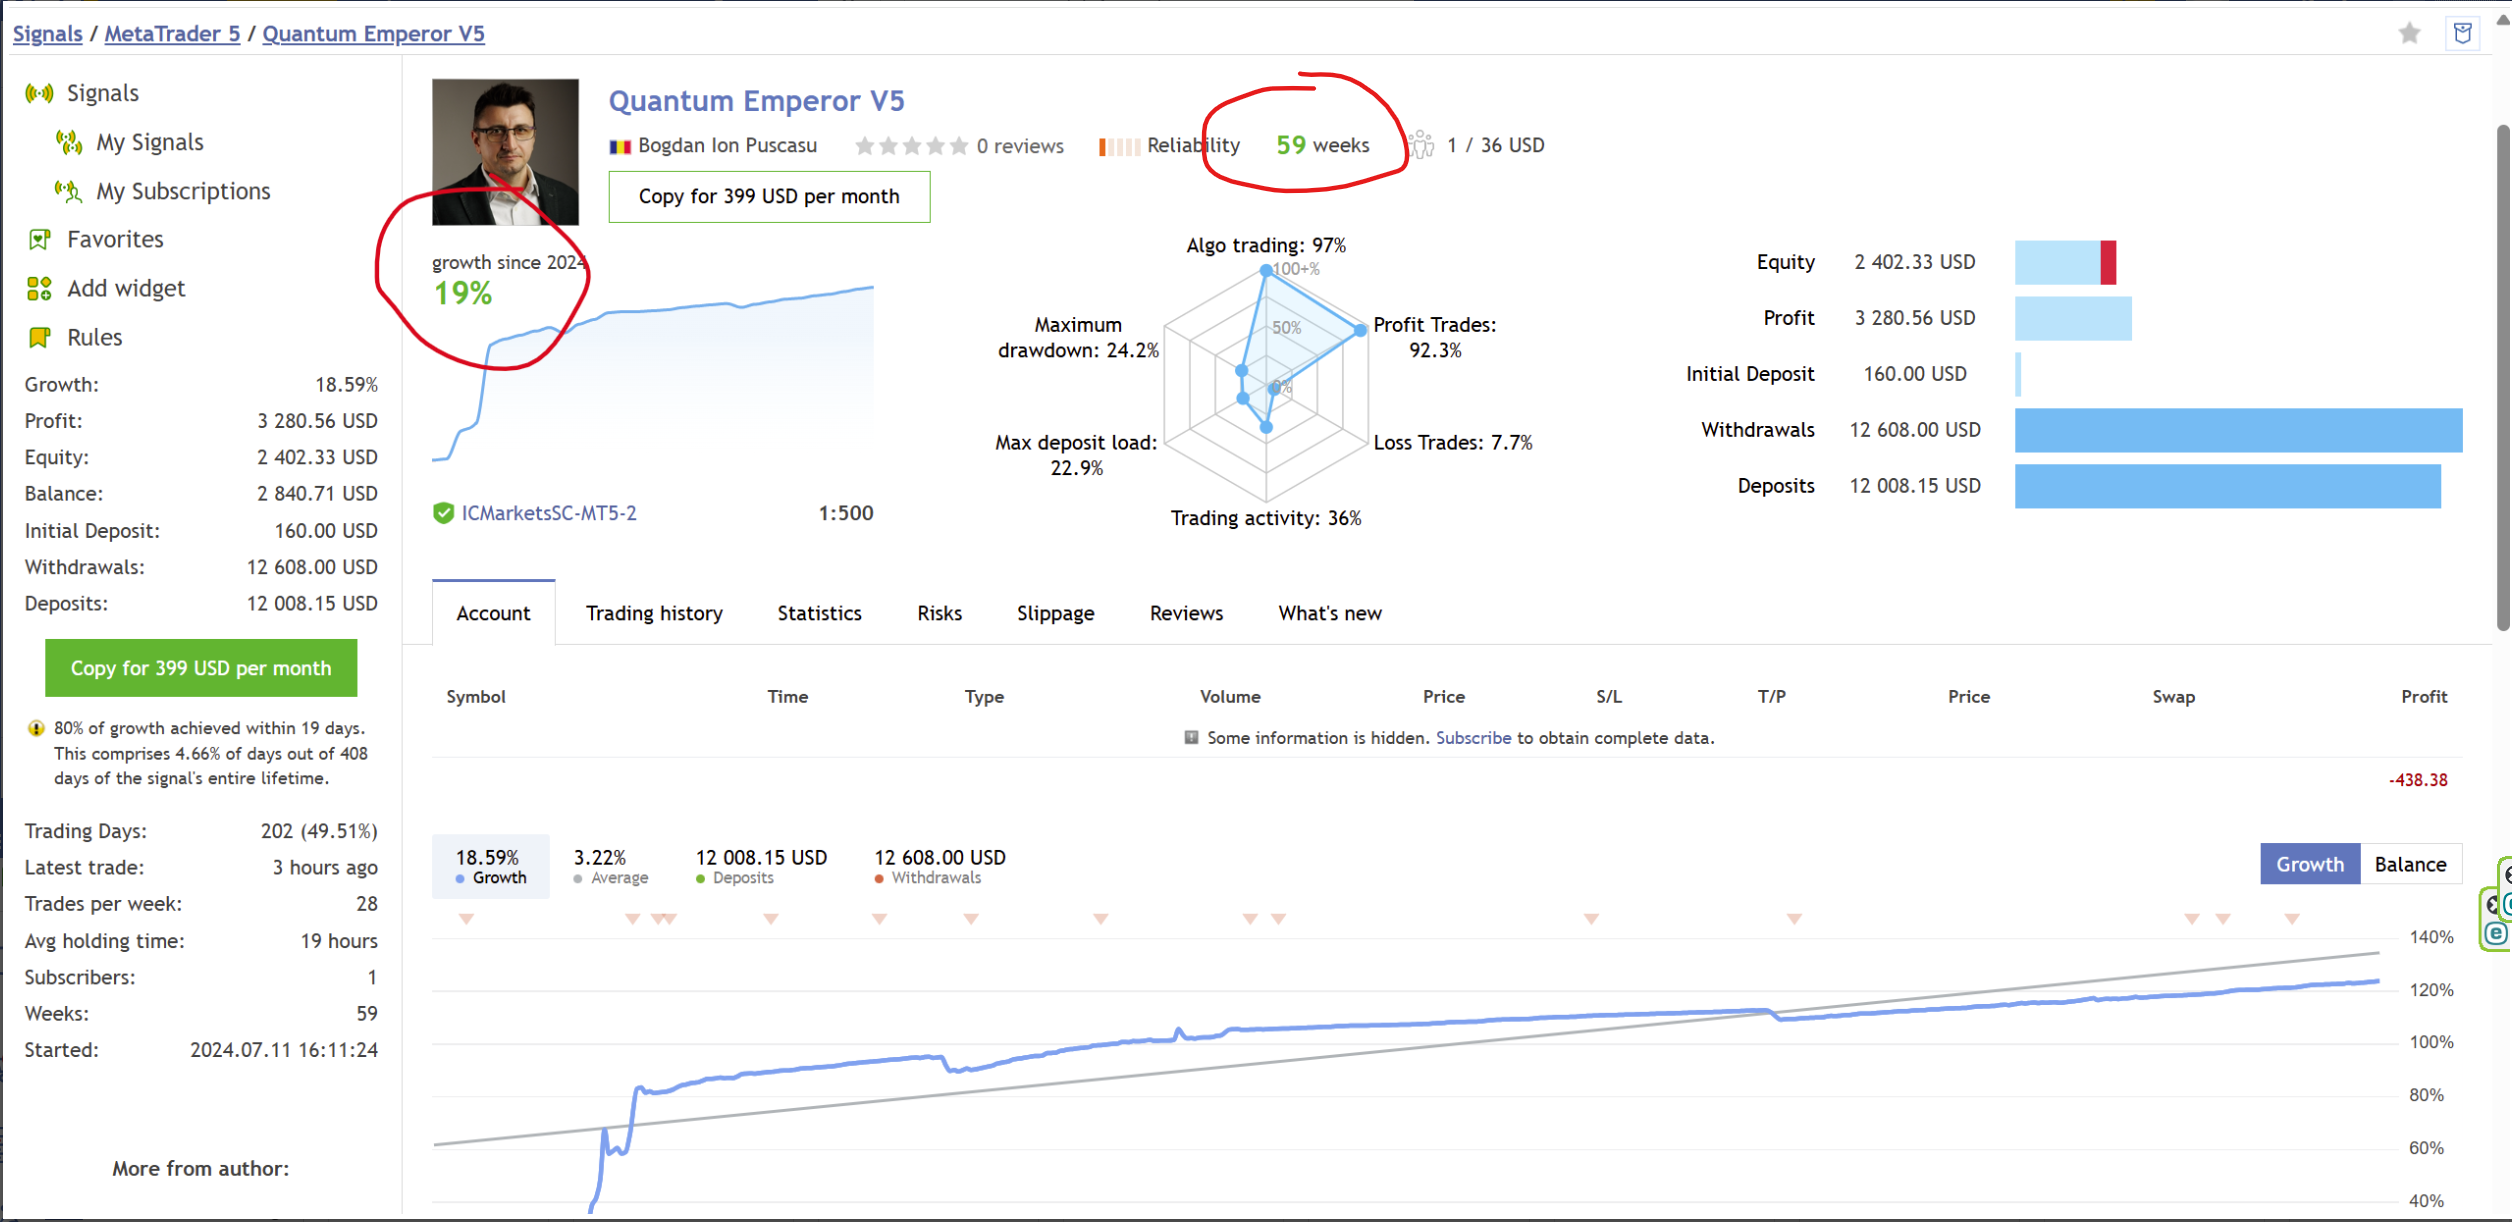
Task: Open the MetaTrader 5 breadcrumb link
Action: click(x=172, y=33)
